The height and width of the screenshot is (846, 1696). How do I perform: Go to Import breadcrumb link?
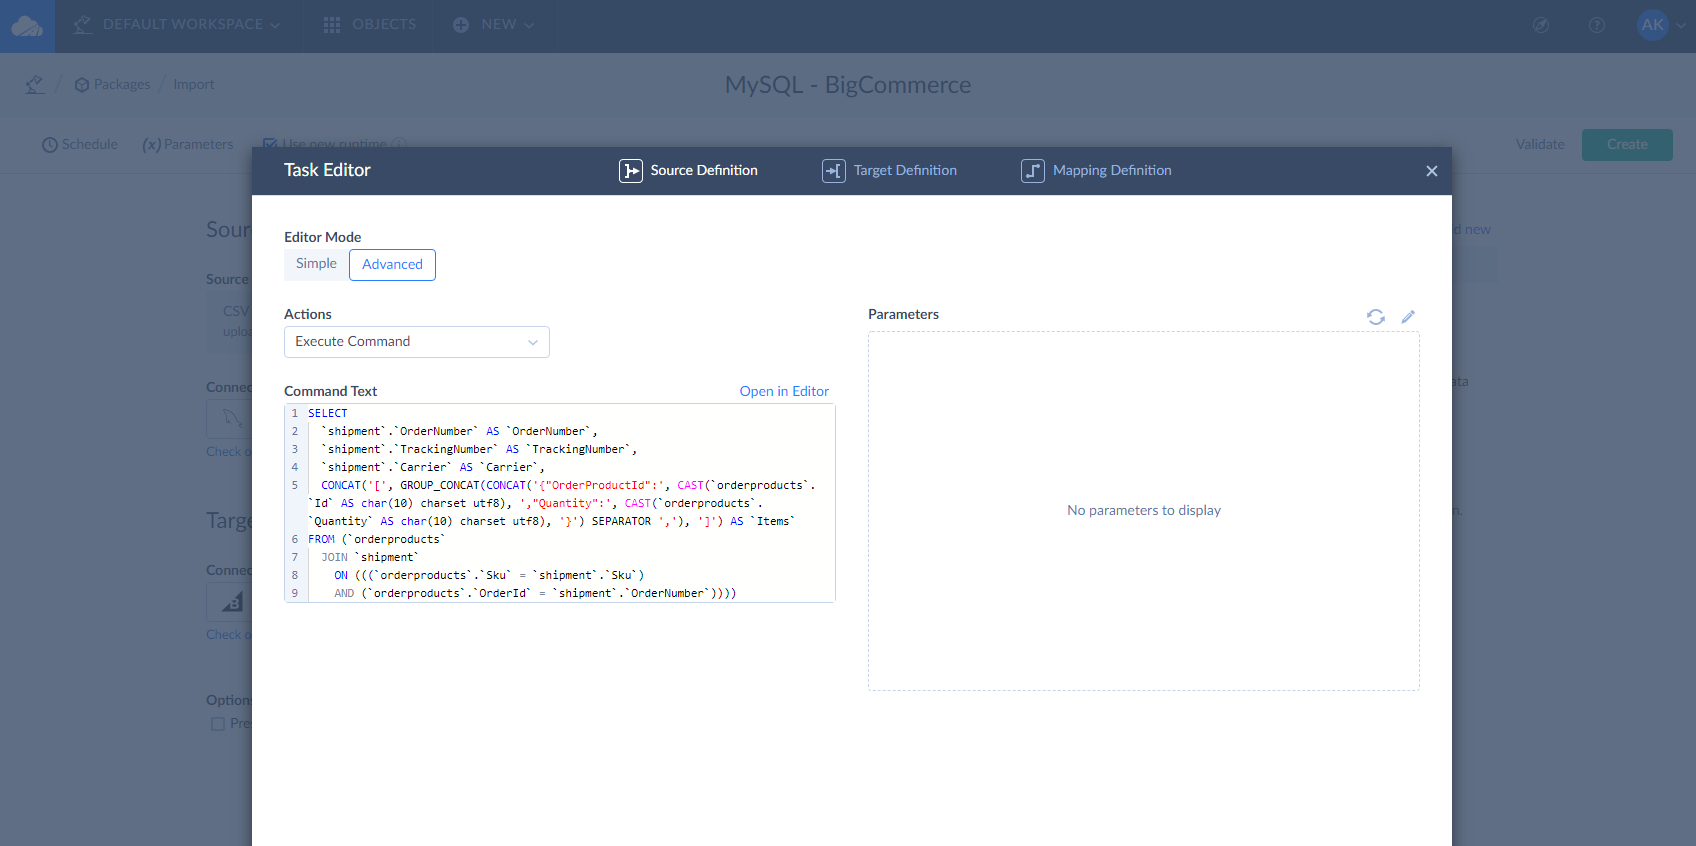194,84
